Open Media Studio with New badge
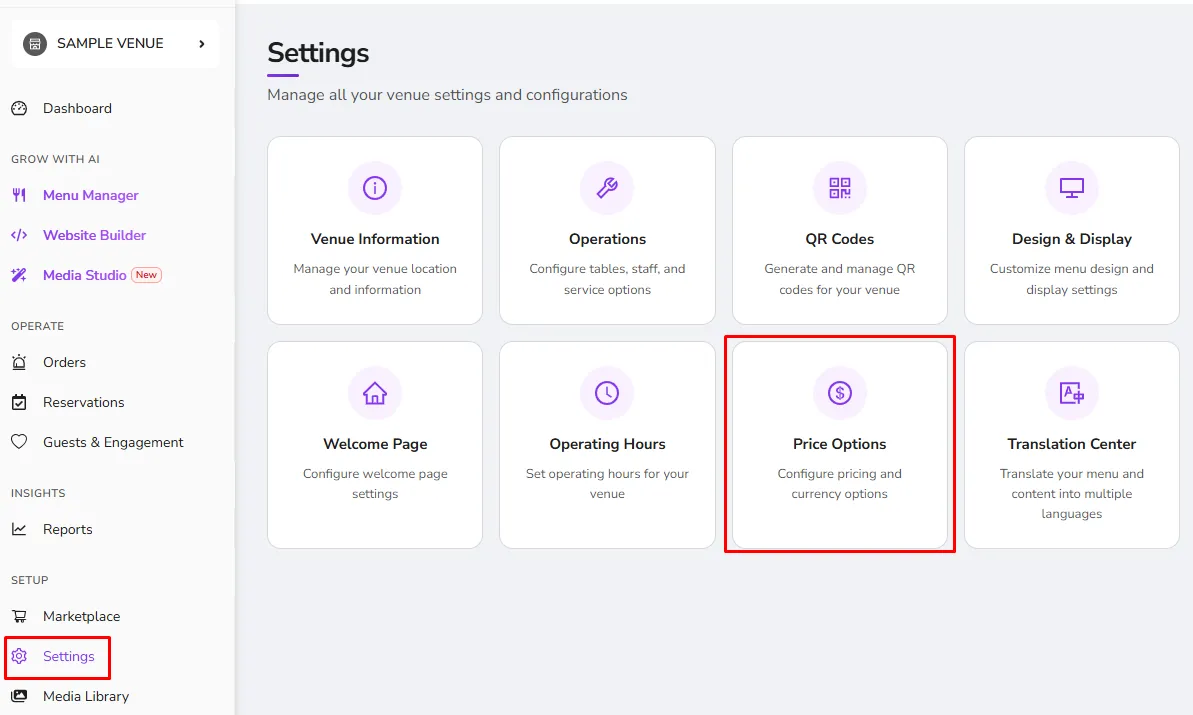The image size is (1193, 715). coord(86,275)
